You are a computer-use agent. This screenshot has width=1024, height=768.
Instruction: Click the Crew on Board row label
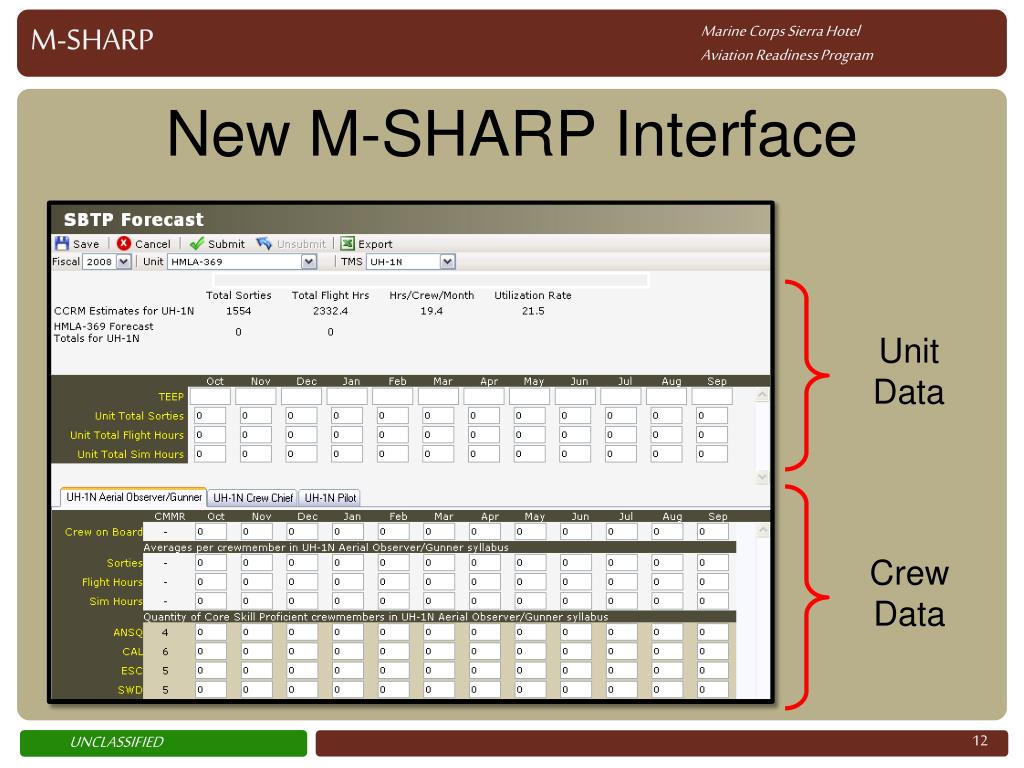point(103,532)
